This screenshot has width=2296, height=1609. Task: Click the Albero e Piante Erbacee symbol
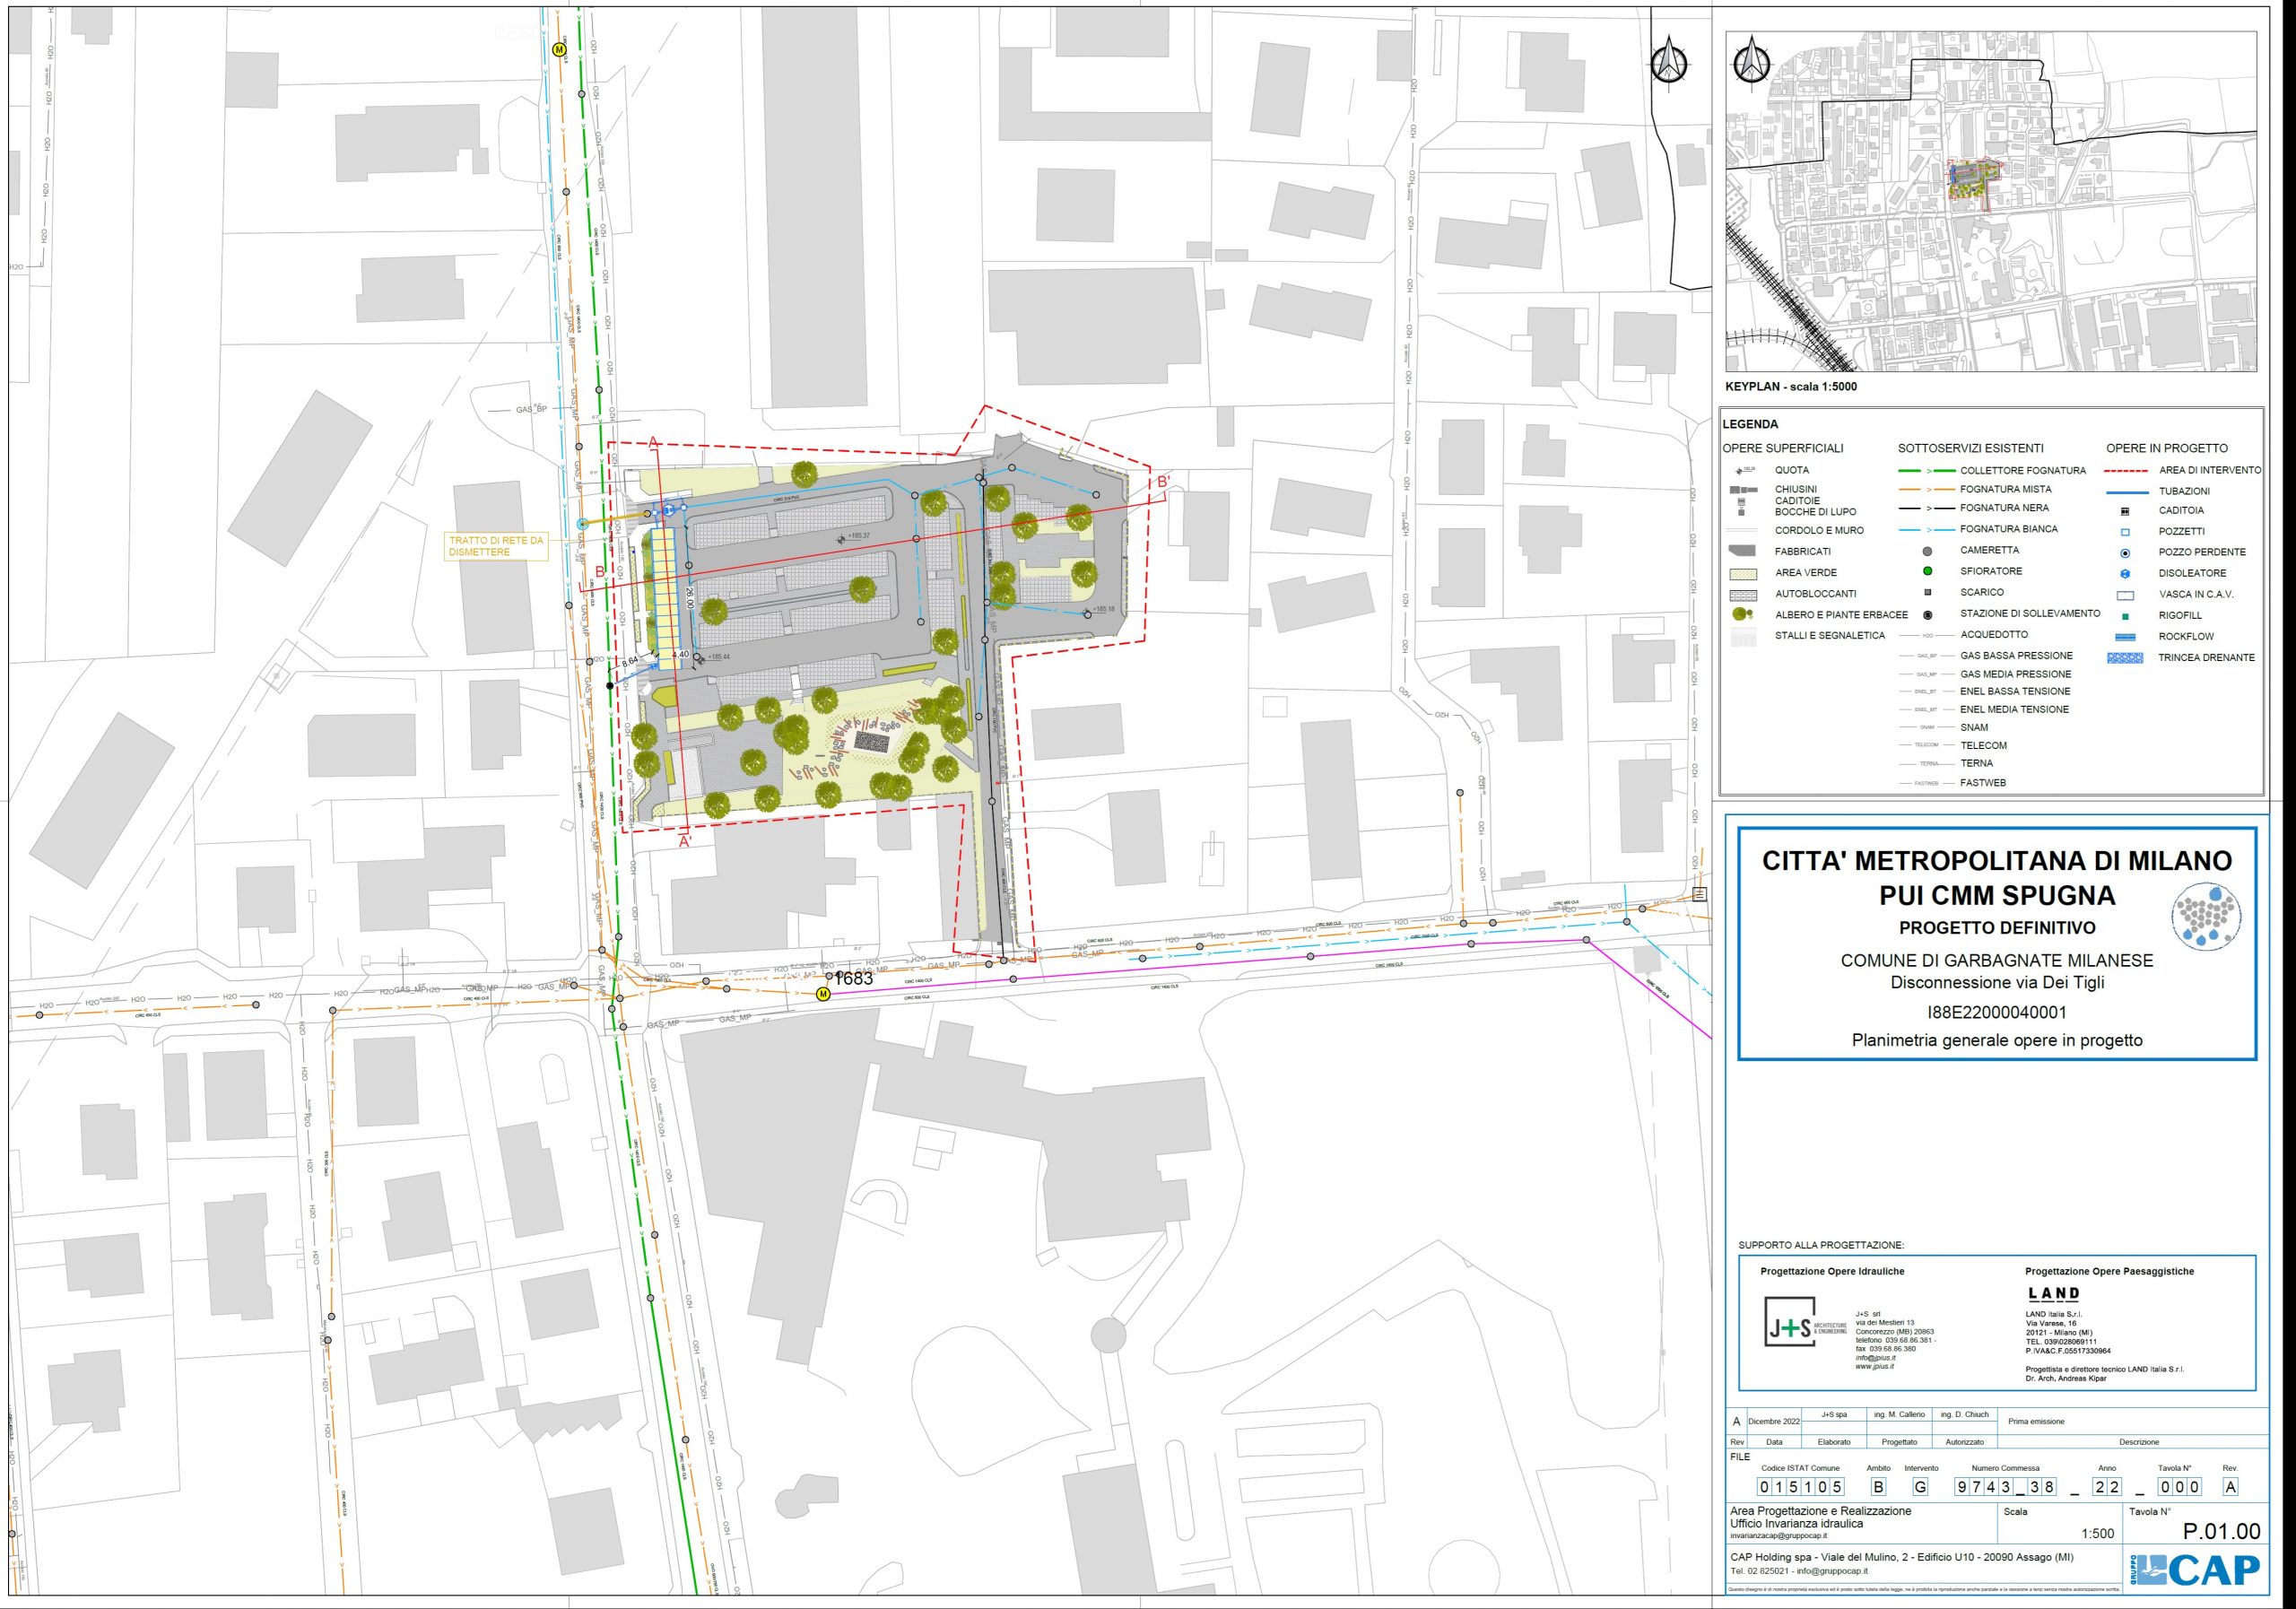pos(1743,614)
